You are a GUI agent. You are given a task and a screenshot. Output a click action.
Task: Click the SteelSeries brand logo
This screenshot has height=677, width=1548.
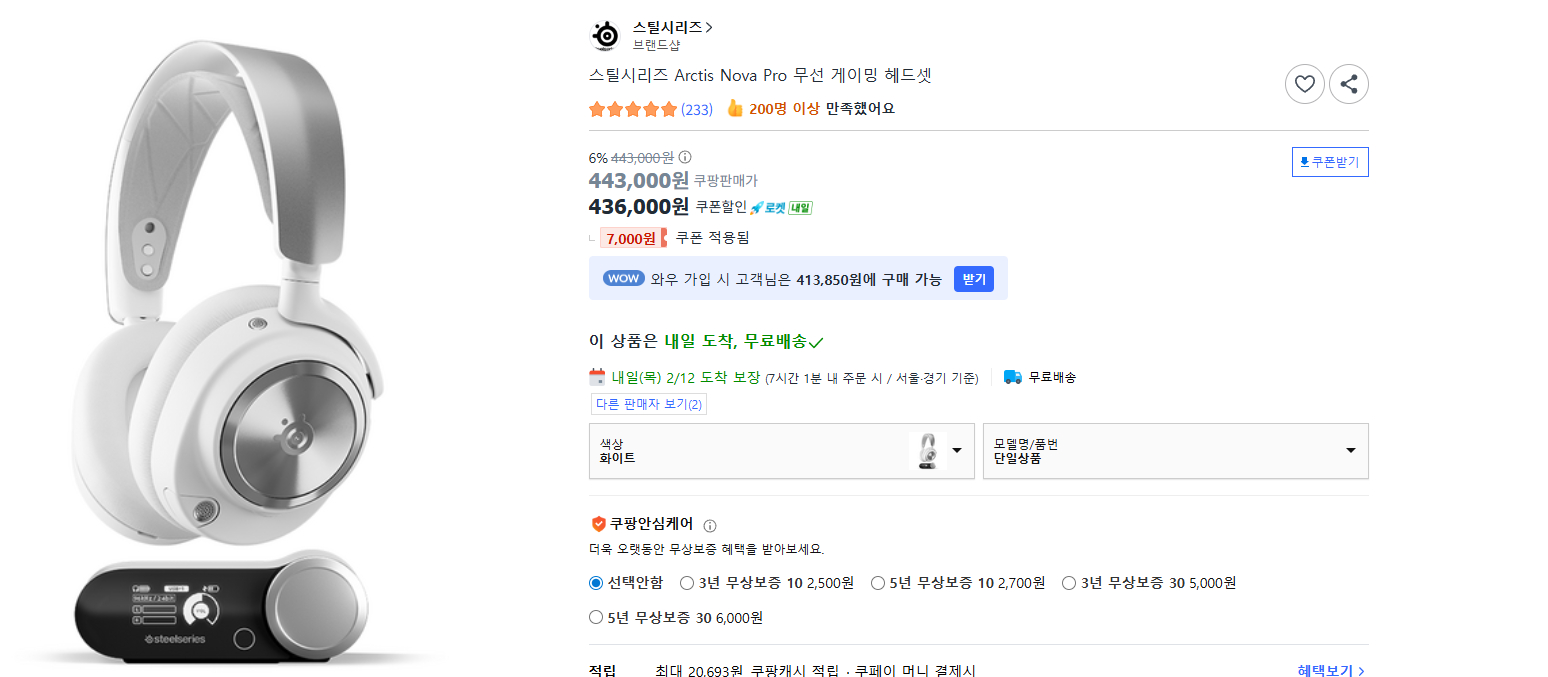point(604,33)
